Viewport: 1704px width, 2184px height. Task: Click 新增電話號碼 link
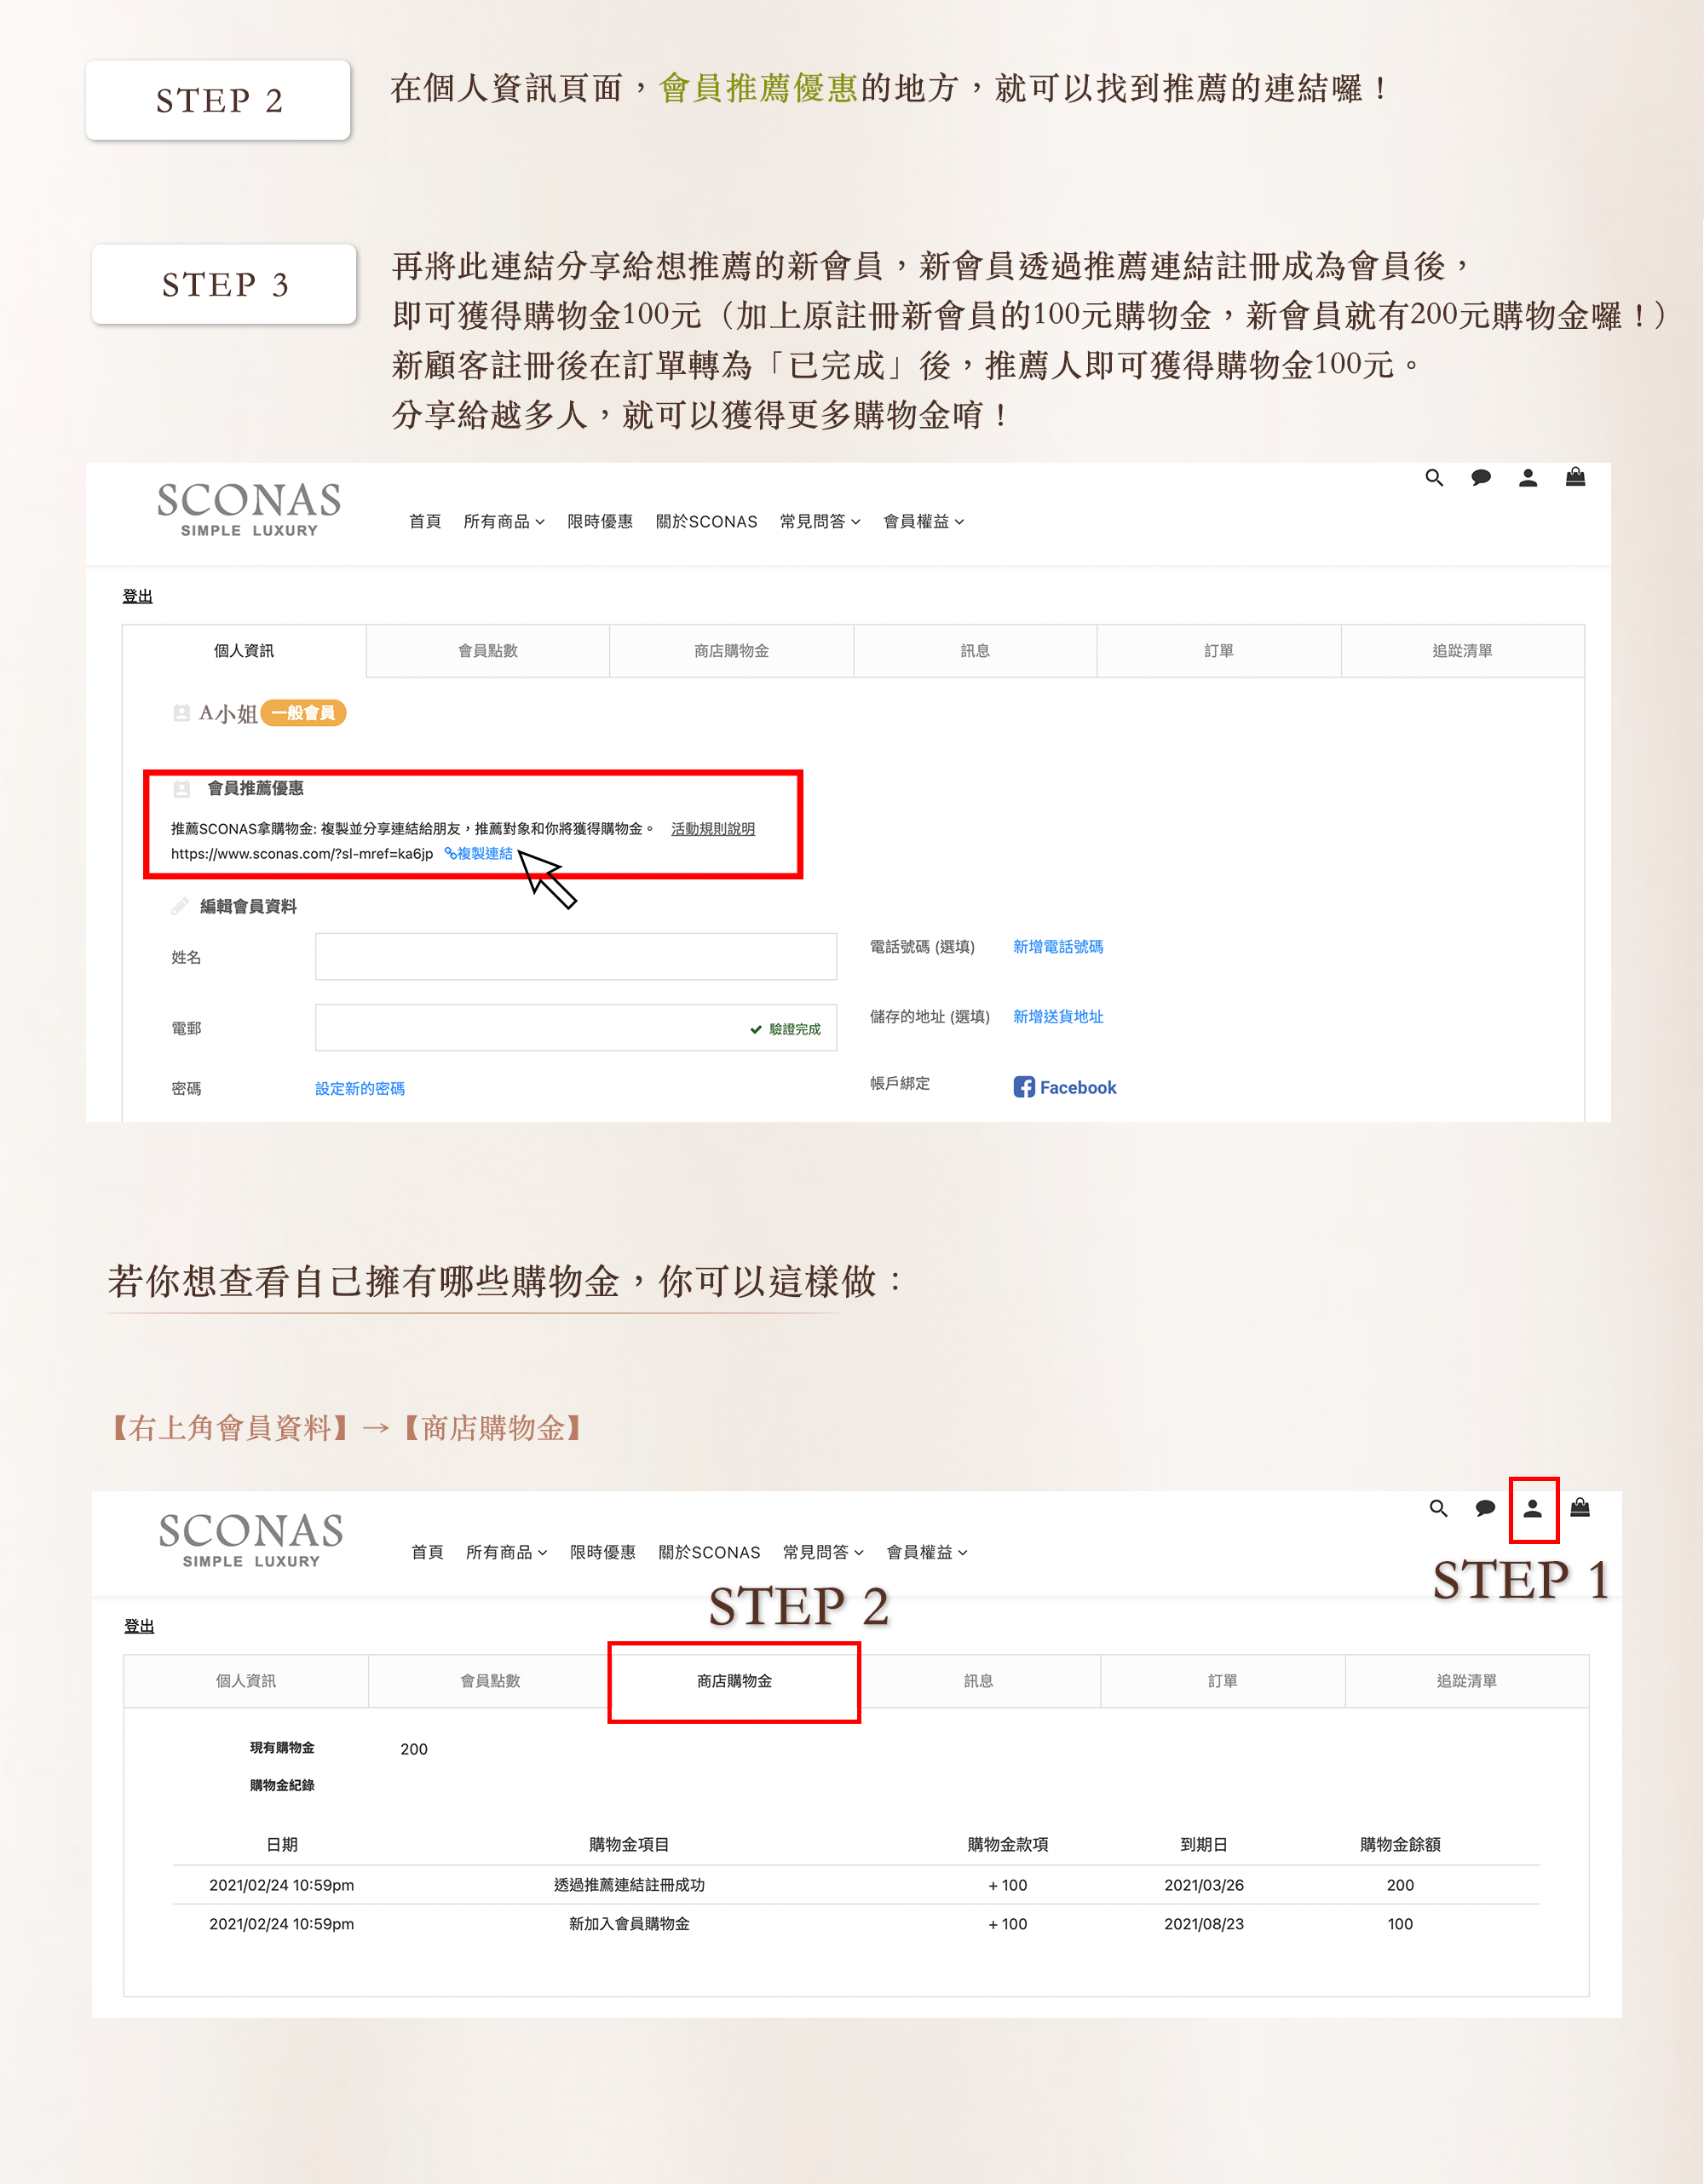pos(1058,947)
